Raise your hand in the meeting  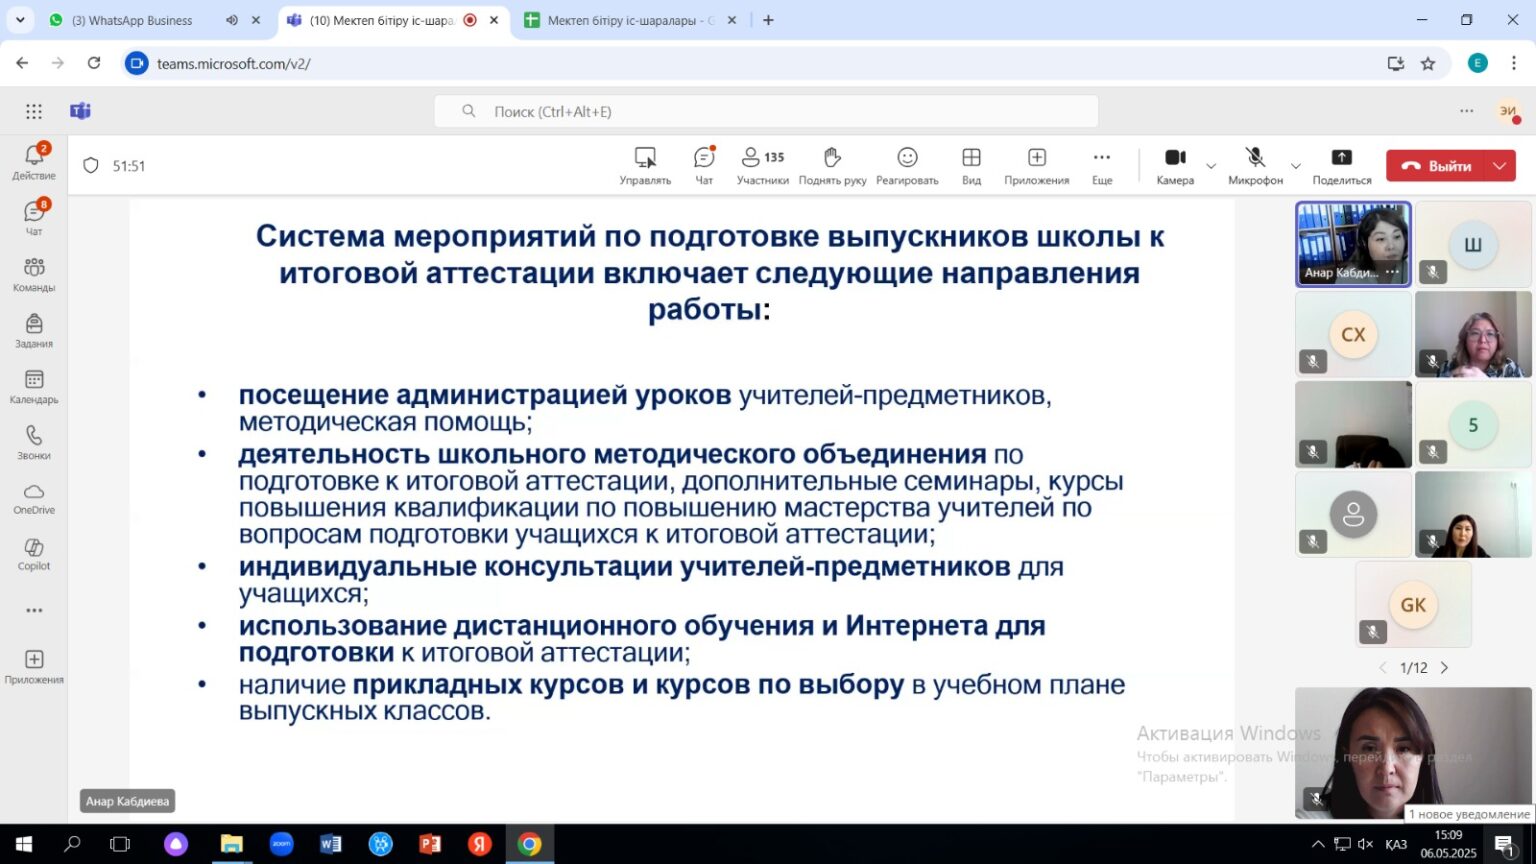pos(832,165)
